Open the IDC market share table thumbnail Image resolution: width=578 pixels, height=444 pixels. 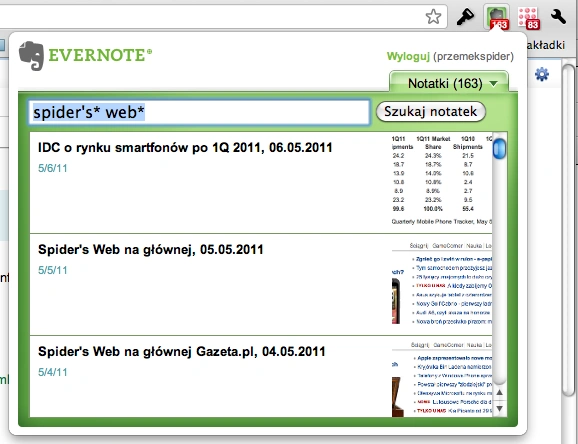[442, 180]
